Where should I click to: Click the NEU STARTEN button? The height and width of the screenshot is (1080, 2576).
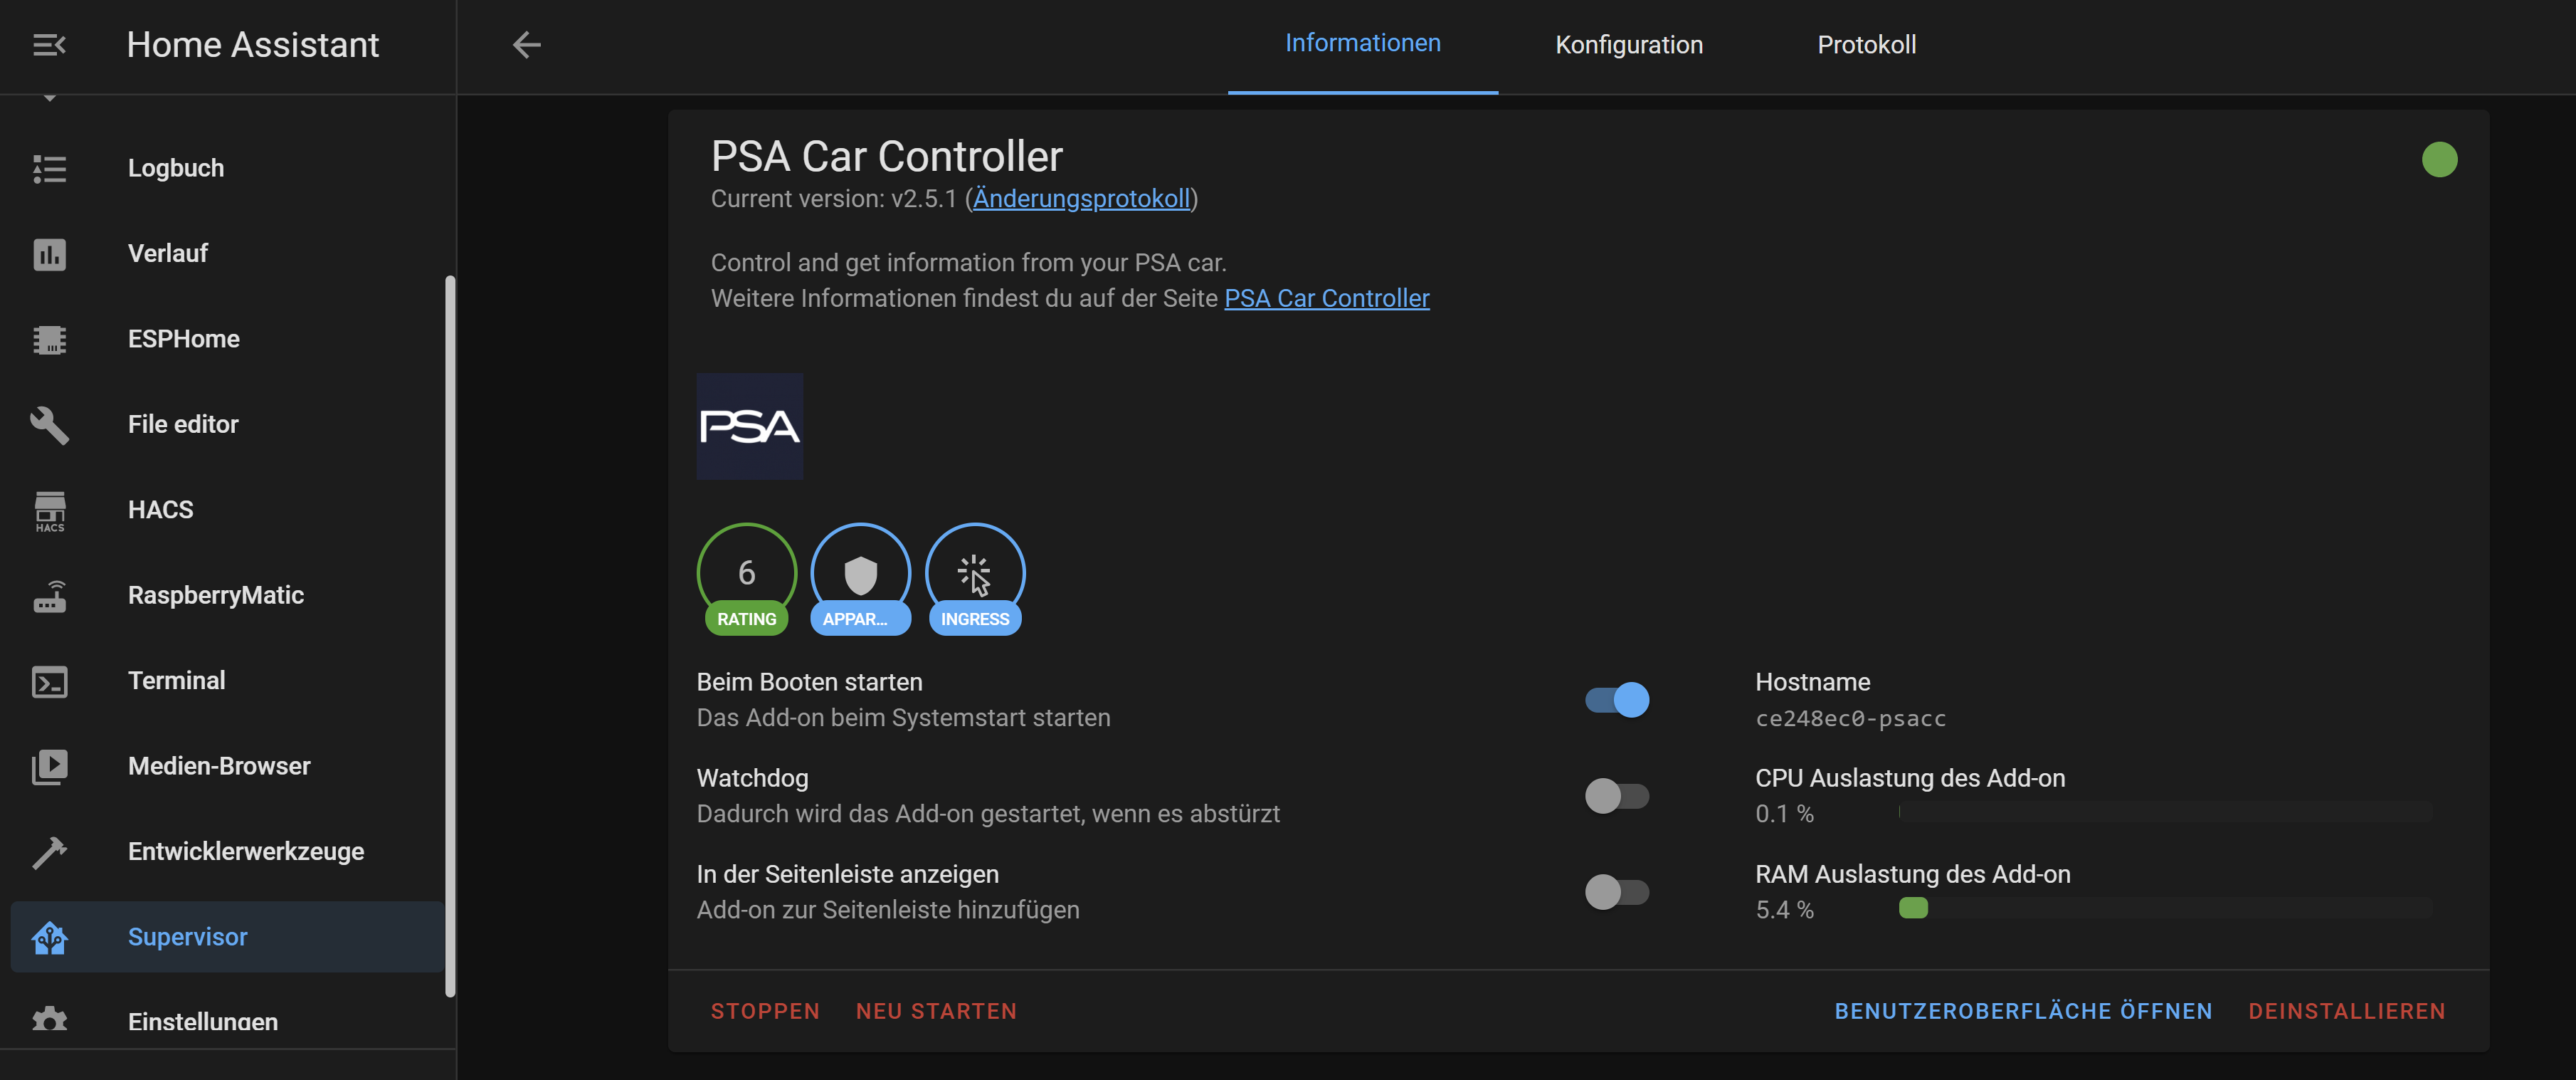936,1011
